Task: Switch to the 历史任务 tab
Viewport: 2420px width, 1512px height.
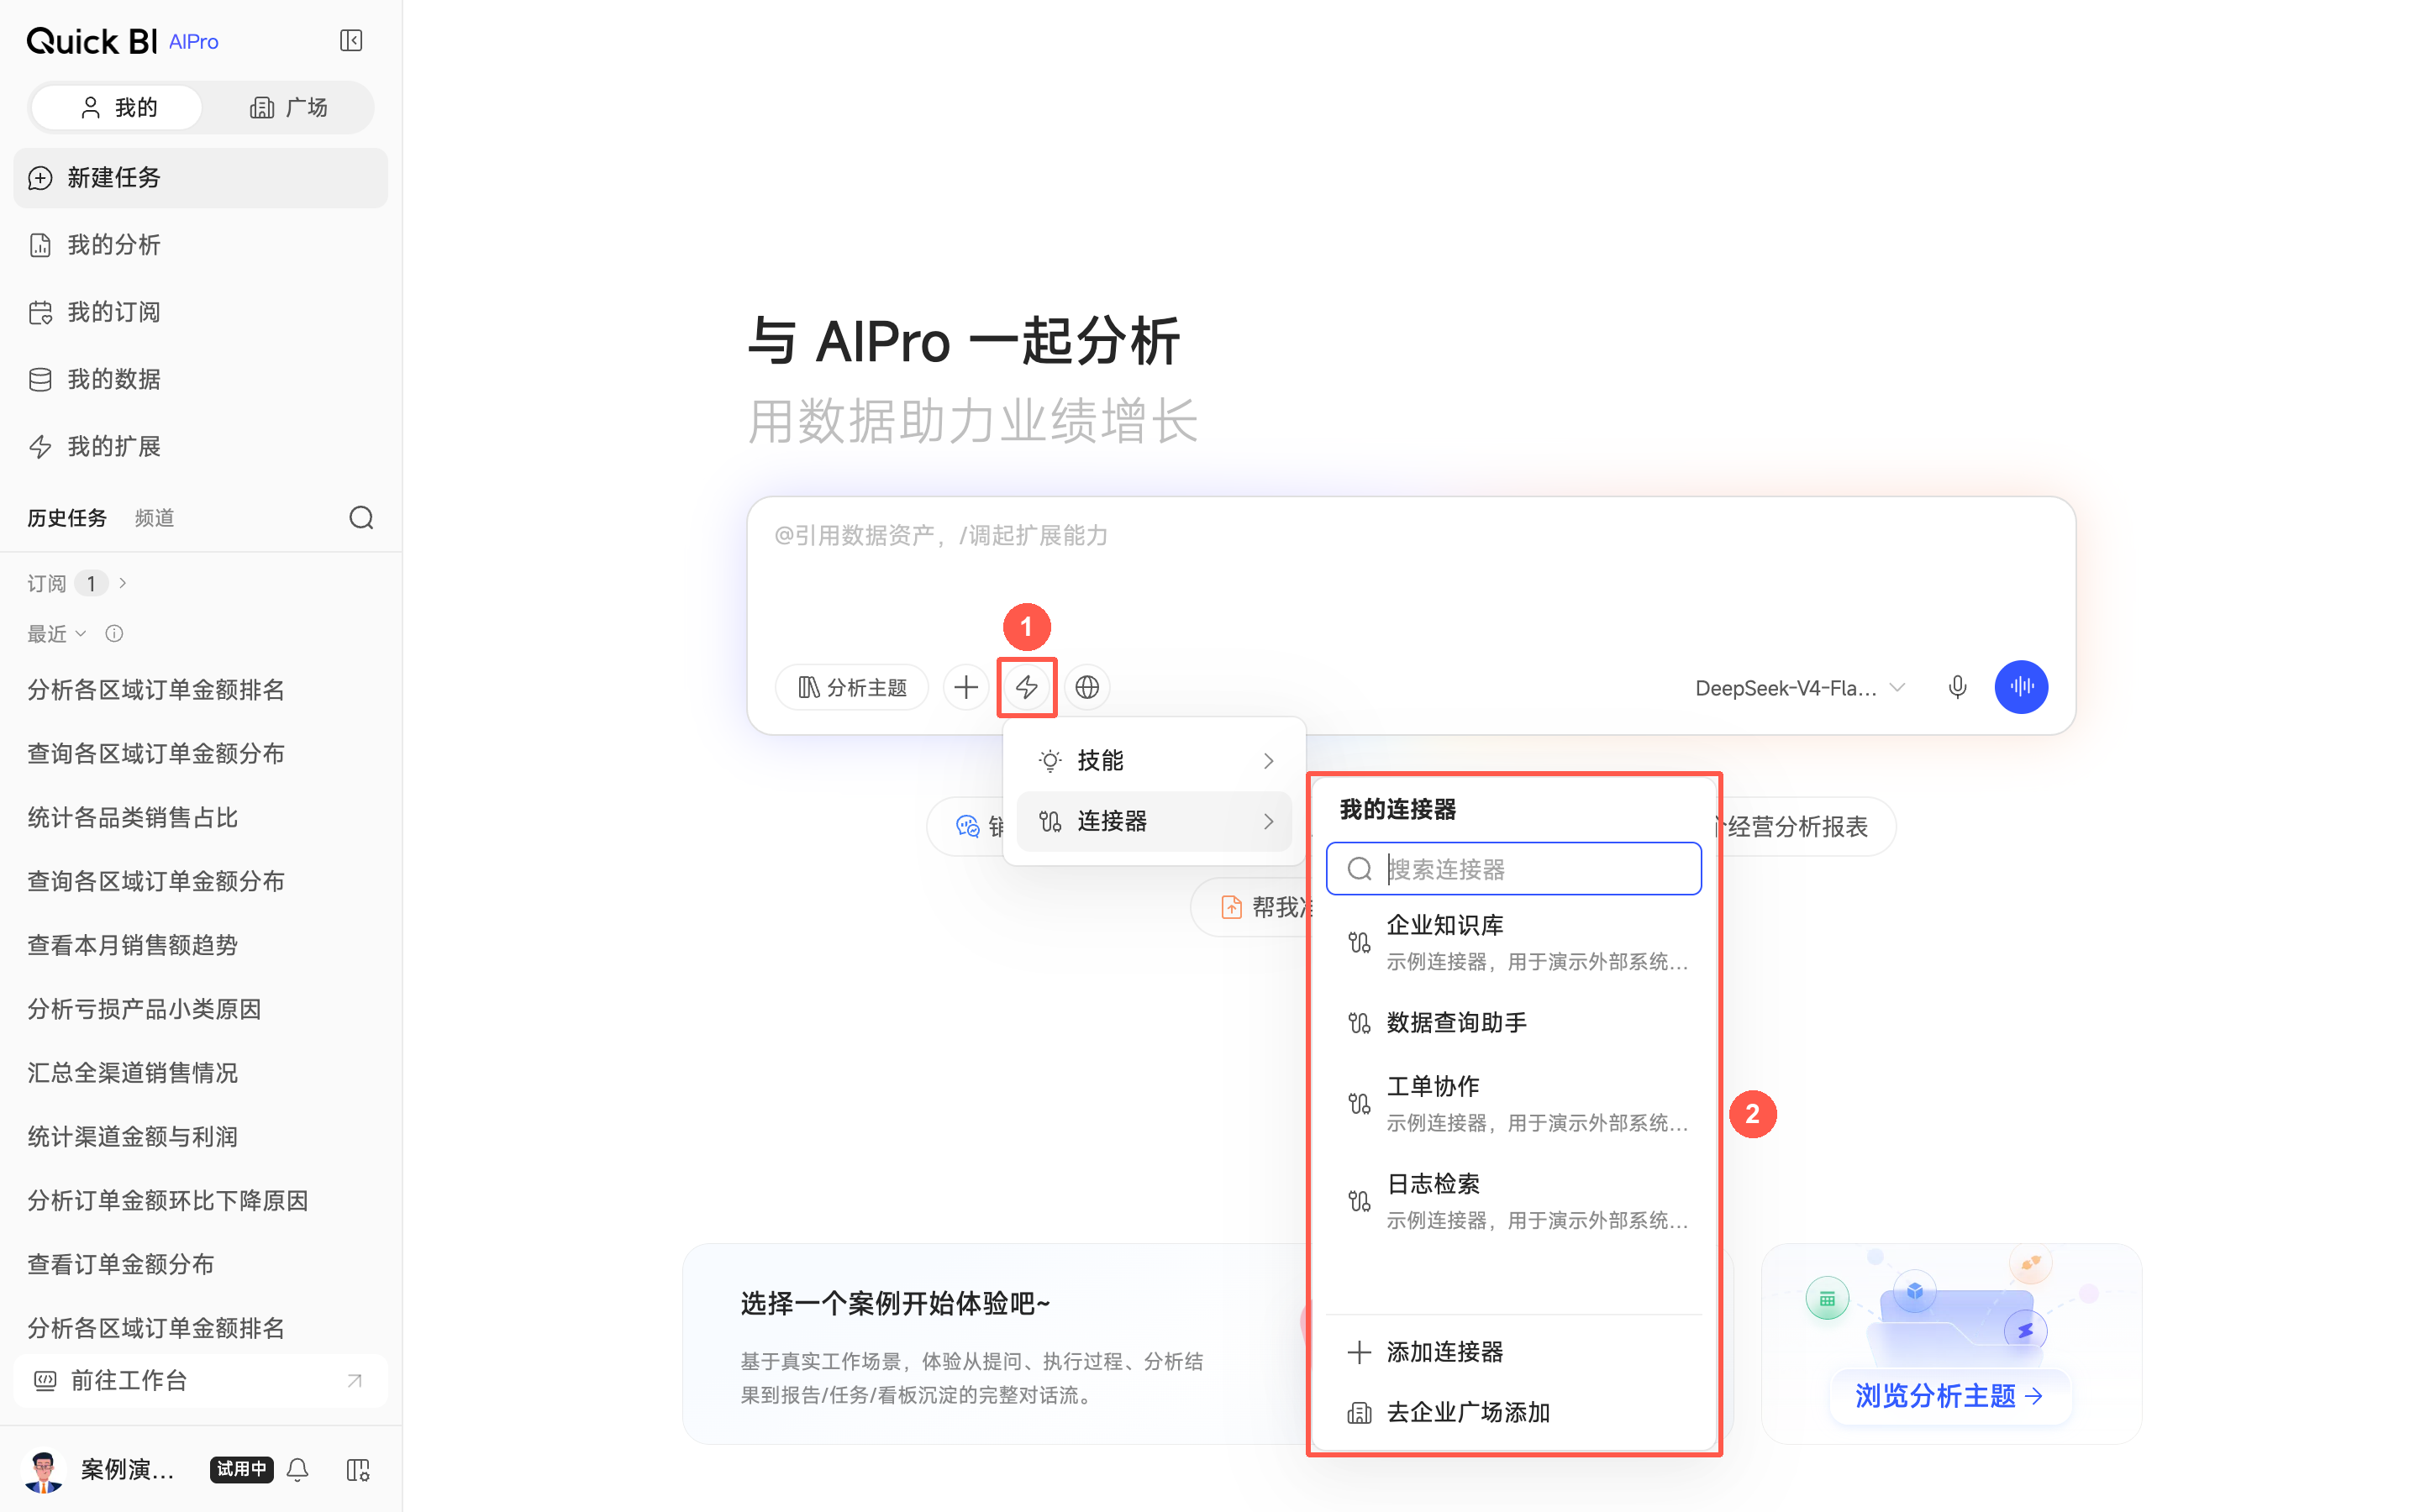Action: coord(67,518)
